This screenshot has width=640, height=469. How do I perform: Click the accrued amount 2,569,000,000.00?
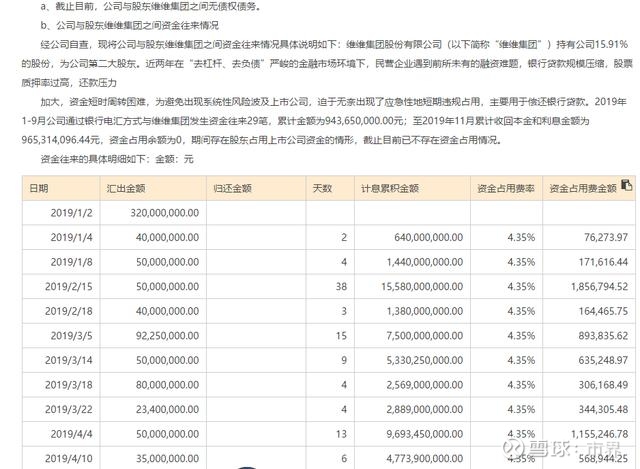coord(425,385)
